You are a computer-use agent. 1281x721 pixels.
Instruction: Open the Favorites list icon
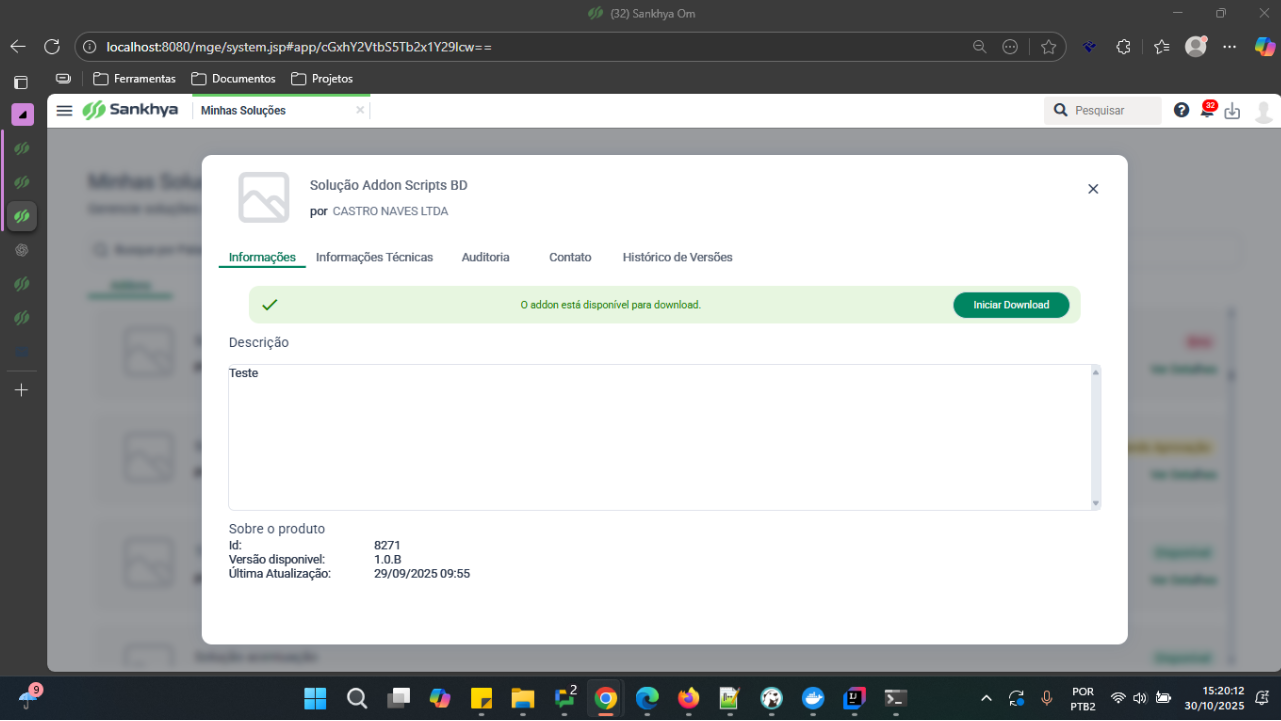pos(1161,47)
